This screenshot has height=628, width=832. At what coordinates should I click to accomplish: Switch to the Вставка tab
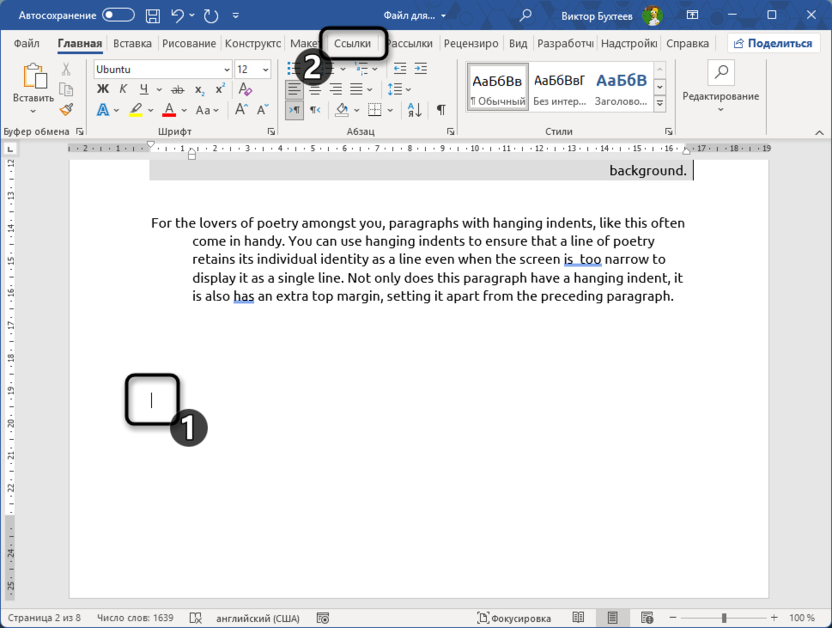(x=132, y=44)
